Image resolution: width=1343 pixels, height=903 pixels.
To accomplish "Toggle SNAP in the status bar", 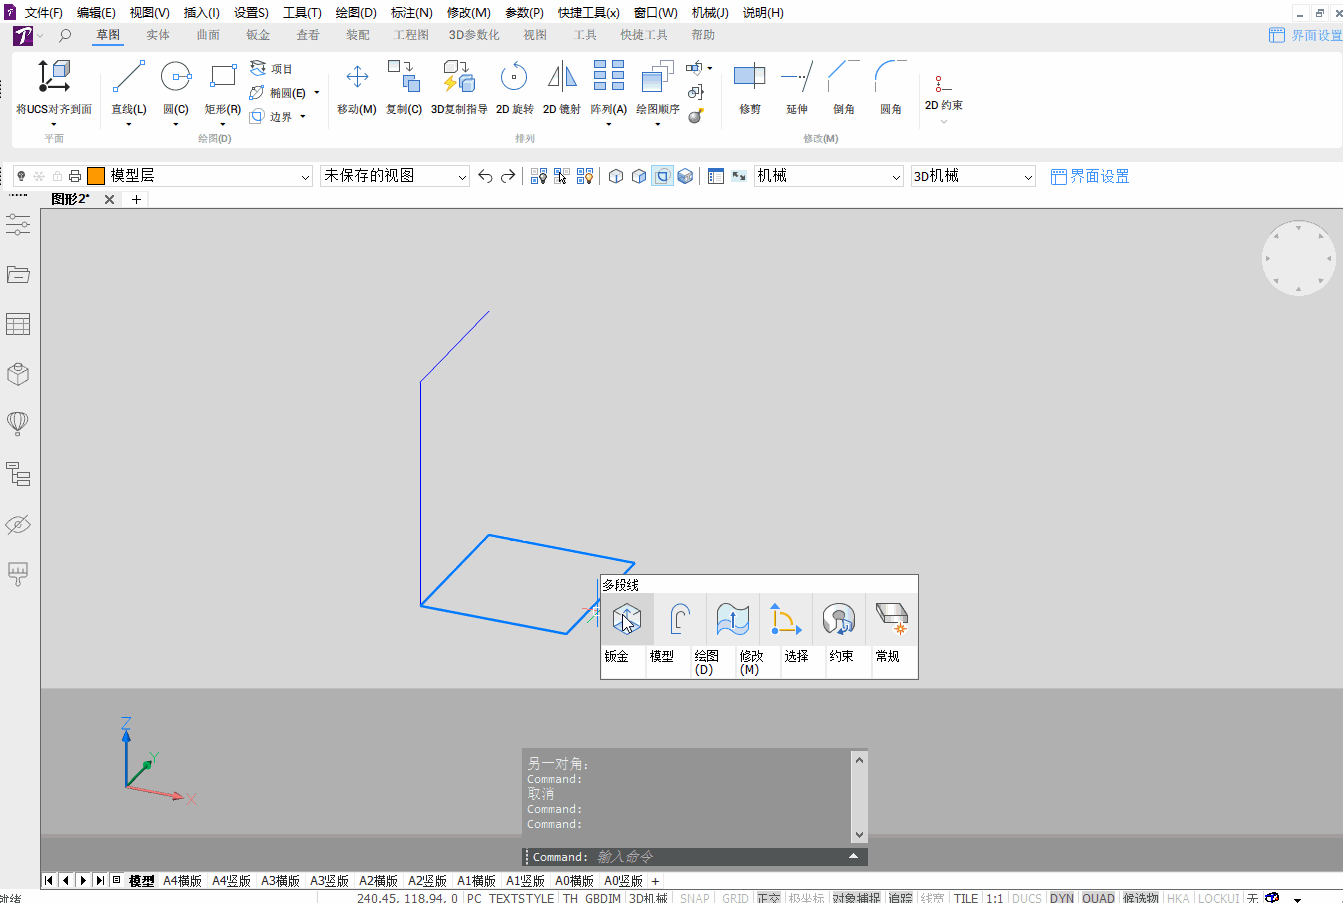I will (694, 897).
